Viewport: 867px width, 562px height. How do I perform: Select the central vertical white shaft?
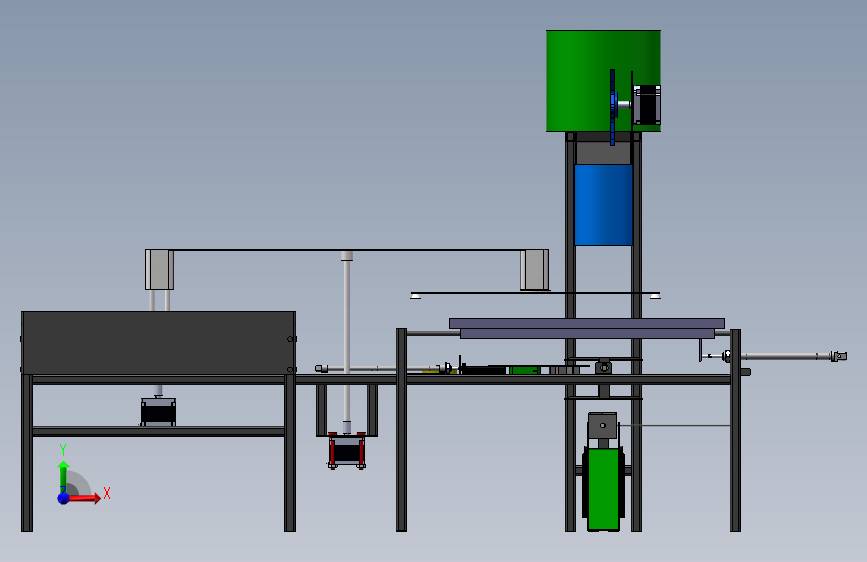(x=347, y=342)
